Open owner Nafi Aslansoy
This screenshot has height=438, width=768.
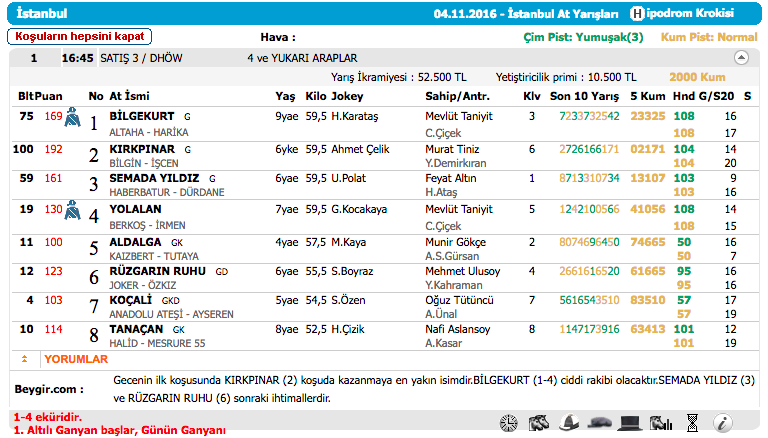click(x=457, y=329)
